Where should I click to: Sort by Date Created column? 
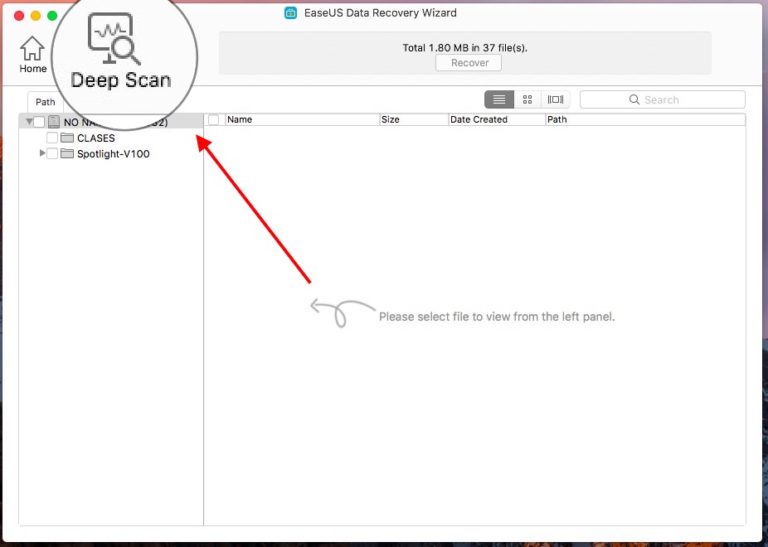pyautogui.click(x=494, y=120)
